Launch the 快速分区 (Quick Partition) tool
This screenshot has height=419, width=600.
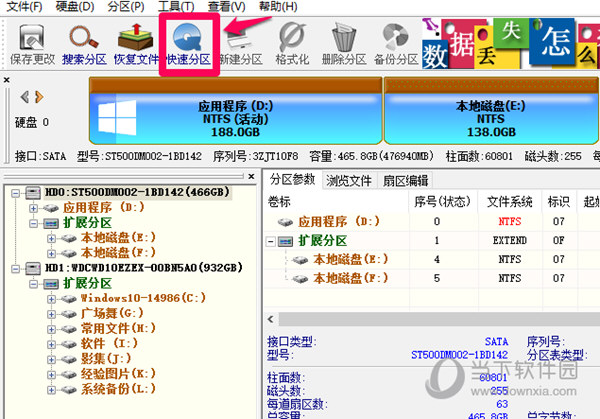coord(188,42)
